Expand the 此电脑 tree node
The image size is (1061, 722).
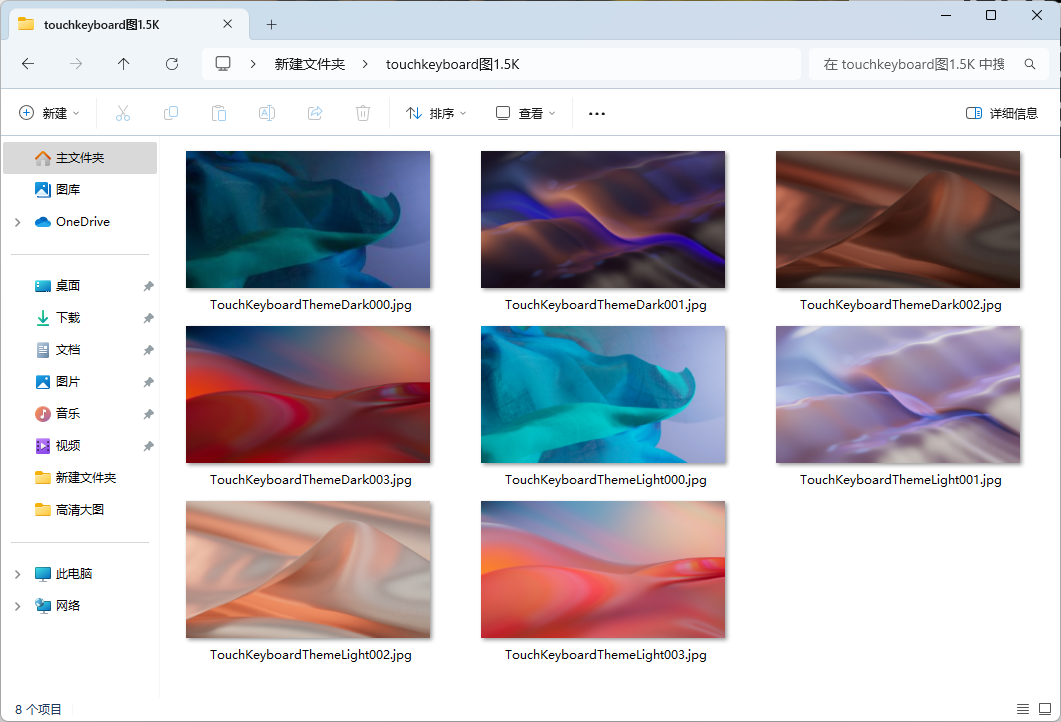click(17, 574)
